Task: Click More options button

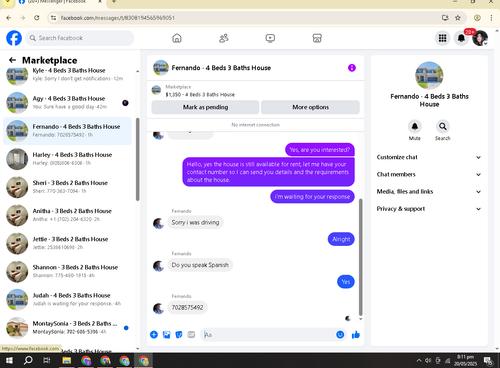Action: click(310, 107)
